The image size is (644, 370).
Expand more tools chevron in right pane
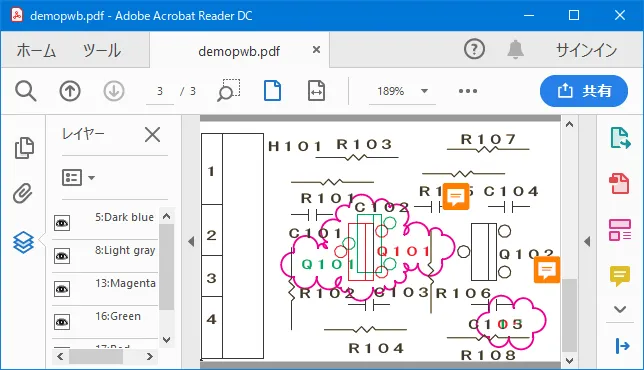pos(620,309)
